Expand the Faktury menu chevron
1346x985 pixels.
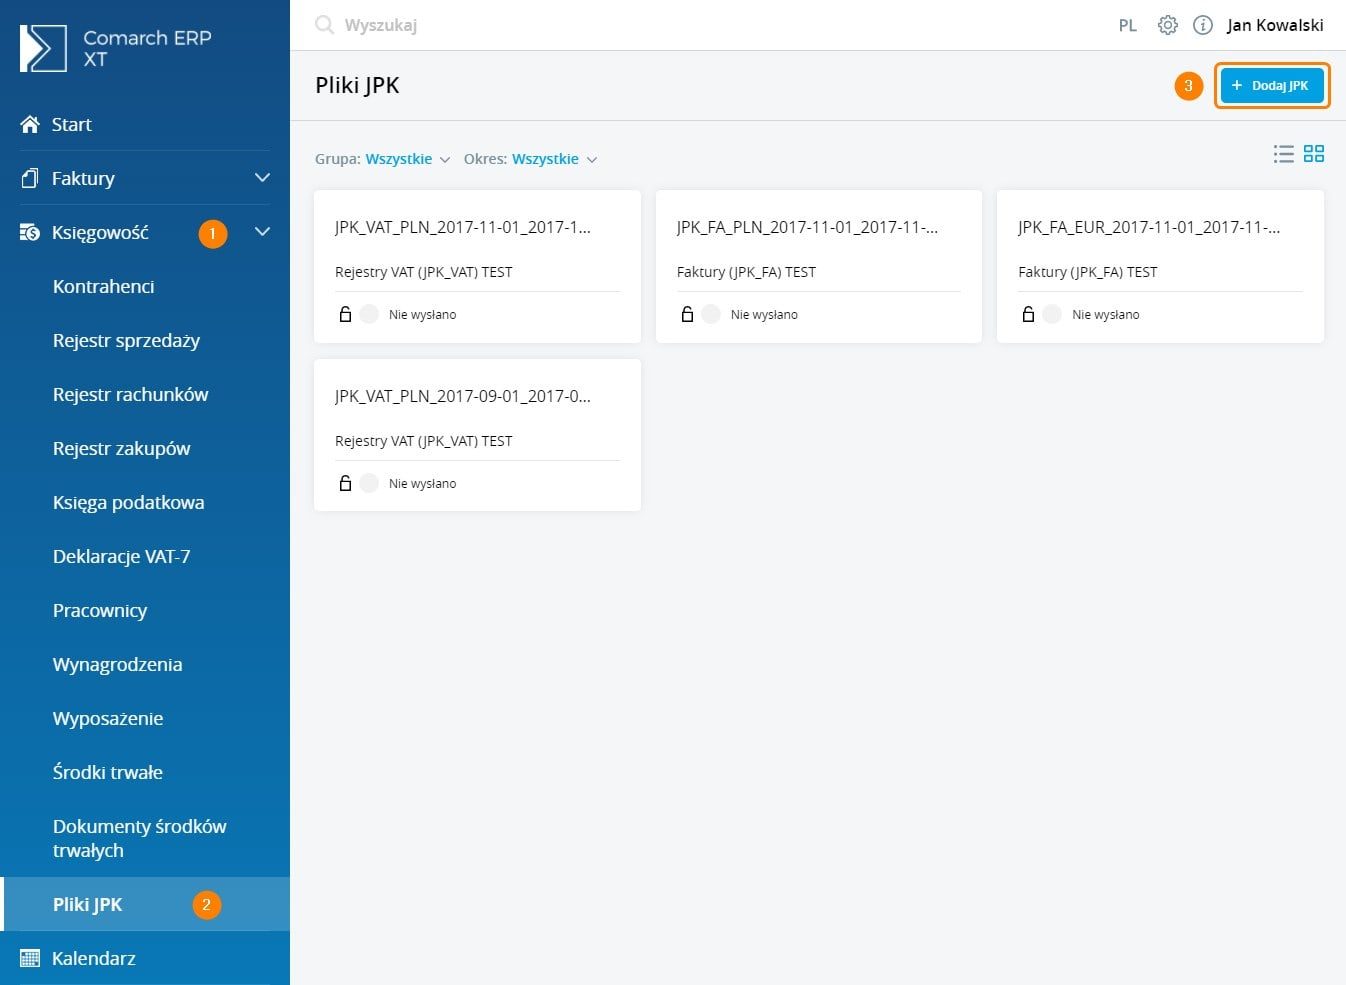(262, 178)
